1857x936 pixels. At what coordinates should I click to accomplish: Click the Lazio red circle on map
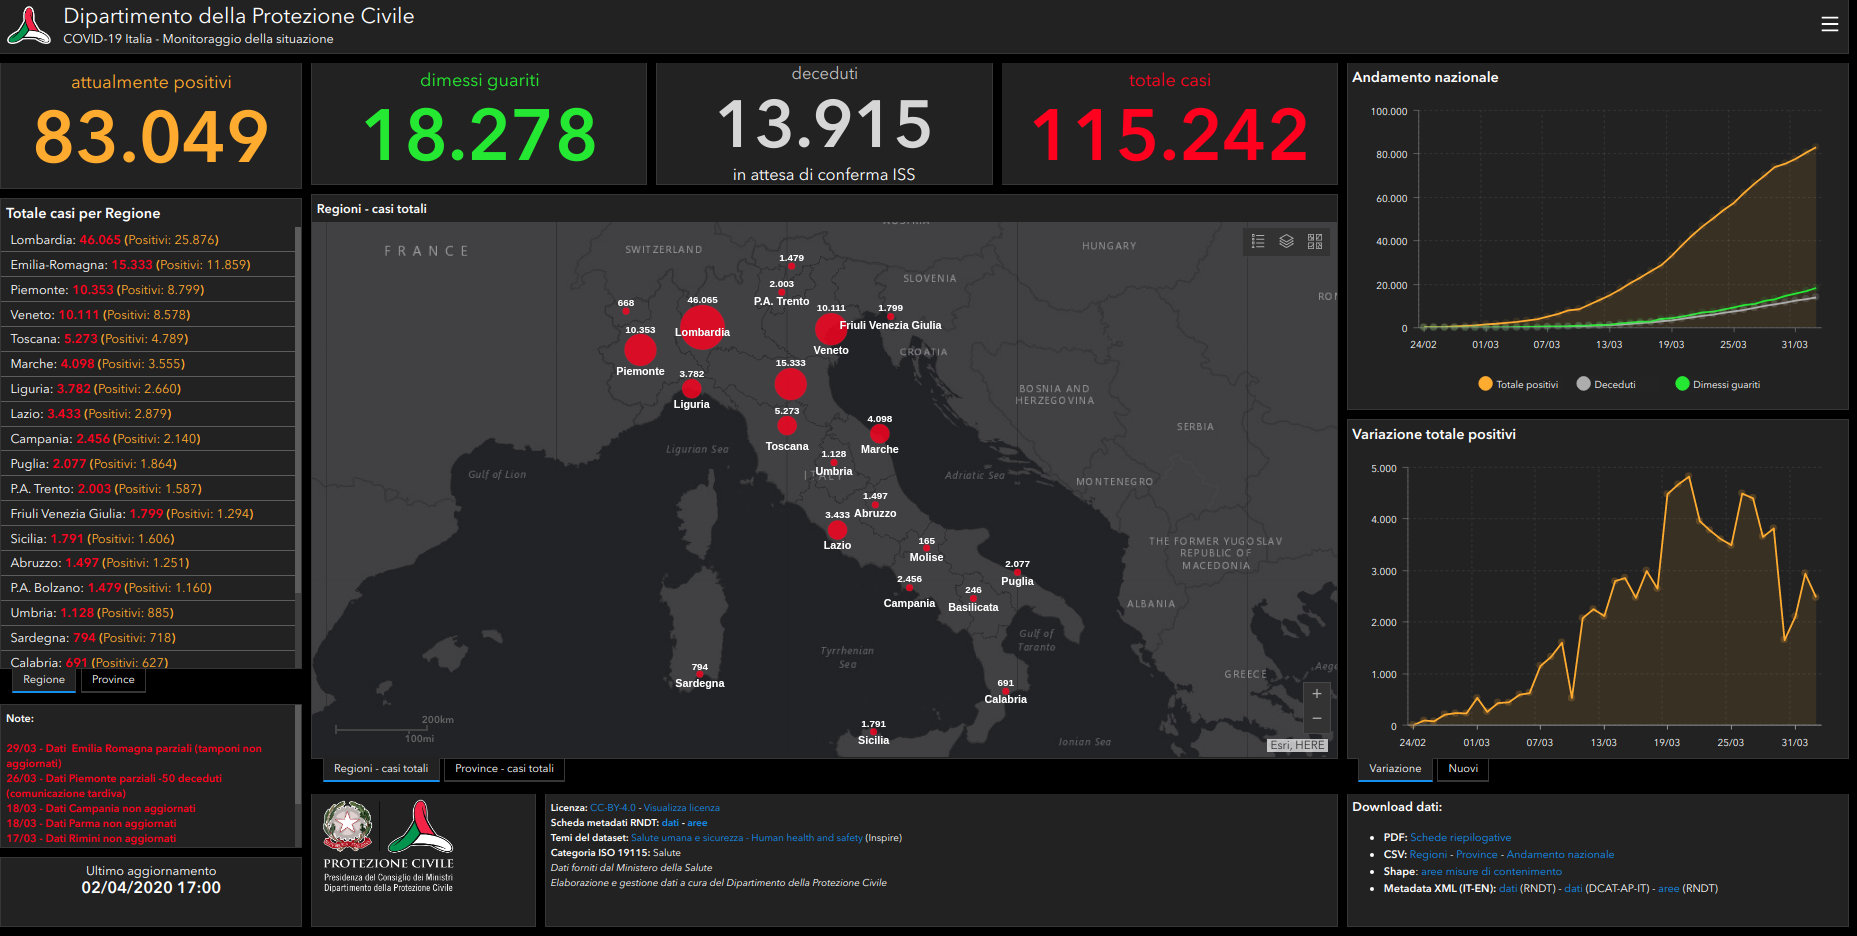tap(837, 530)
